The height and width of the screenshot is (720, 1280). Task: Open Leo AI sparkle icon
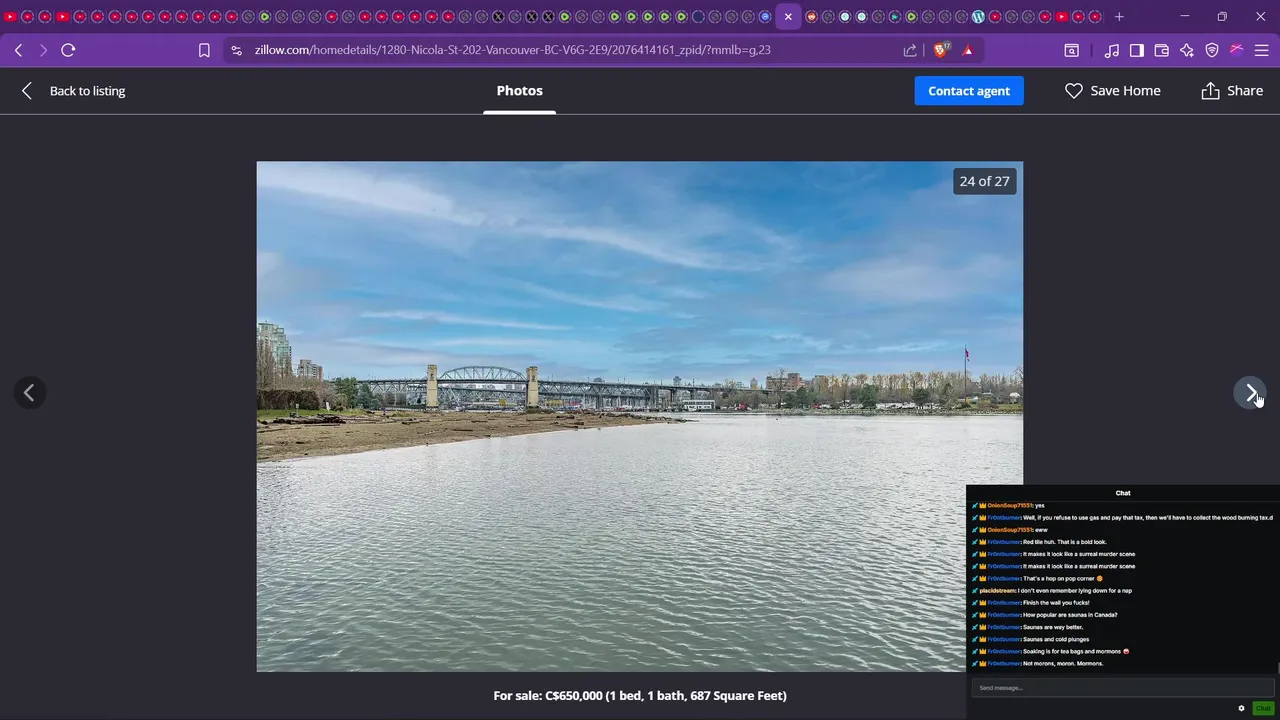pyautogui.click(x=1187, y=50)
